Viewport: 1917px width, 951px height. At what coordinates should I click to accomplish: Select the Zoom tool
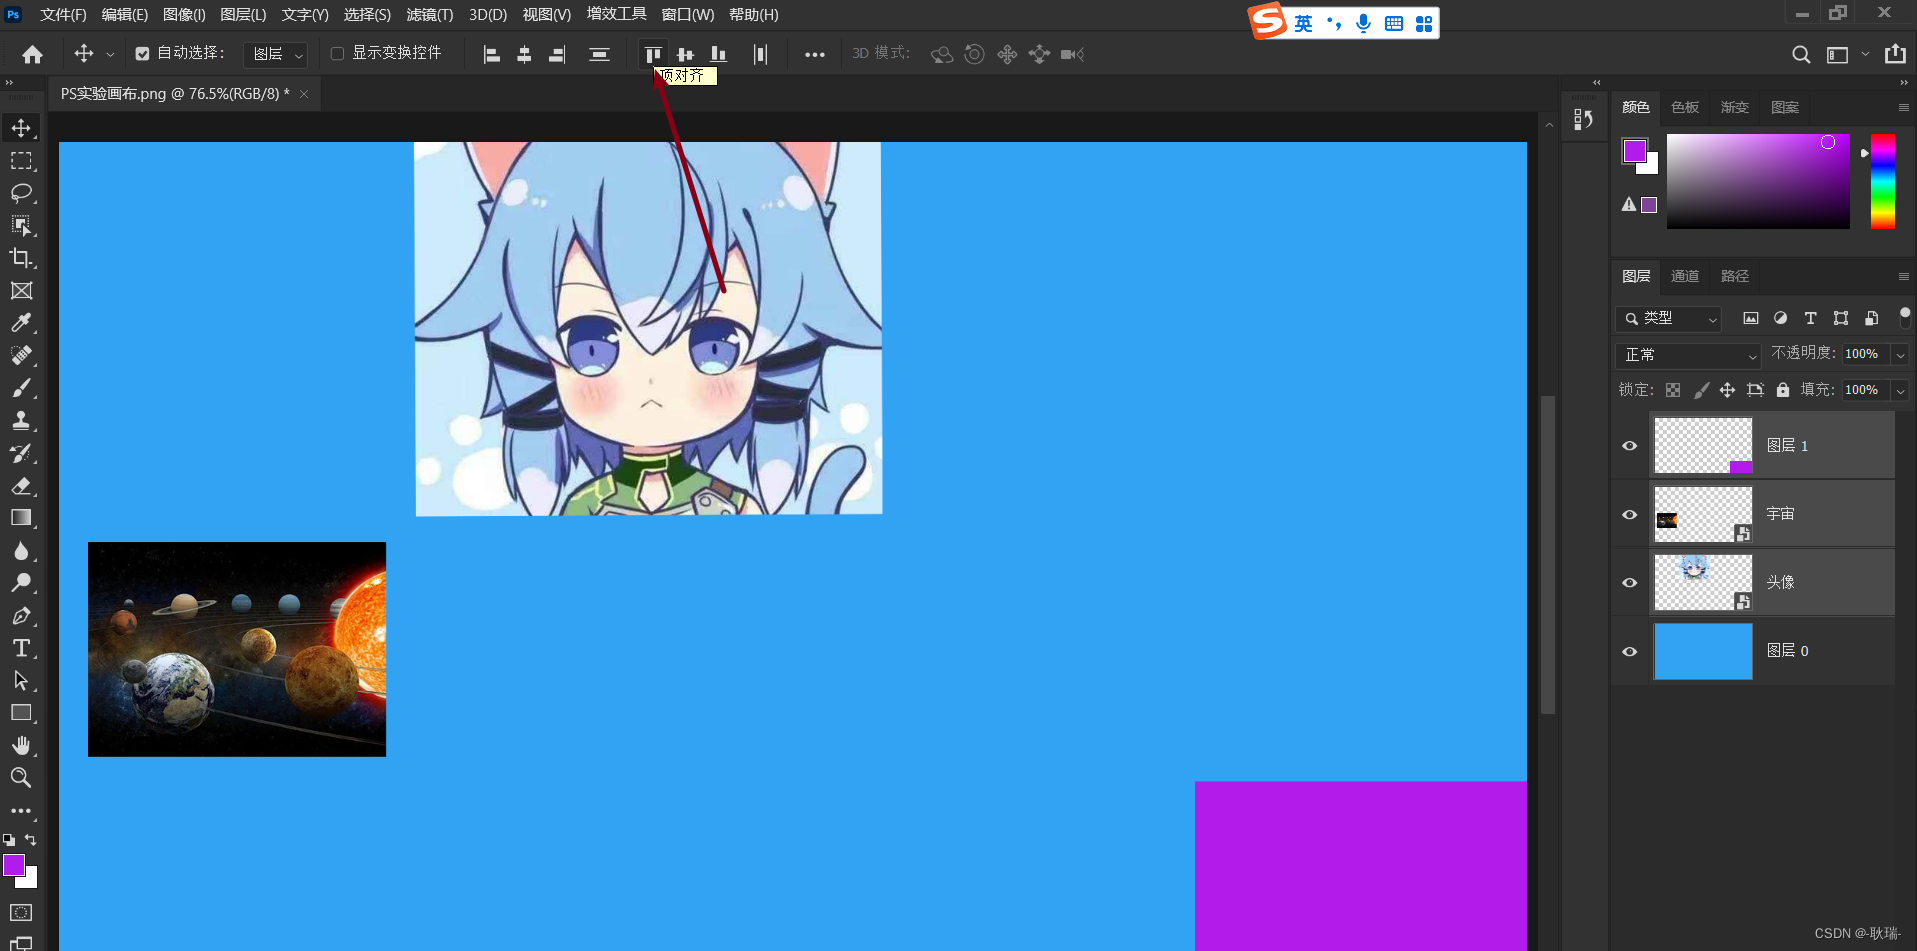coord(21,778)
